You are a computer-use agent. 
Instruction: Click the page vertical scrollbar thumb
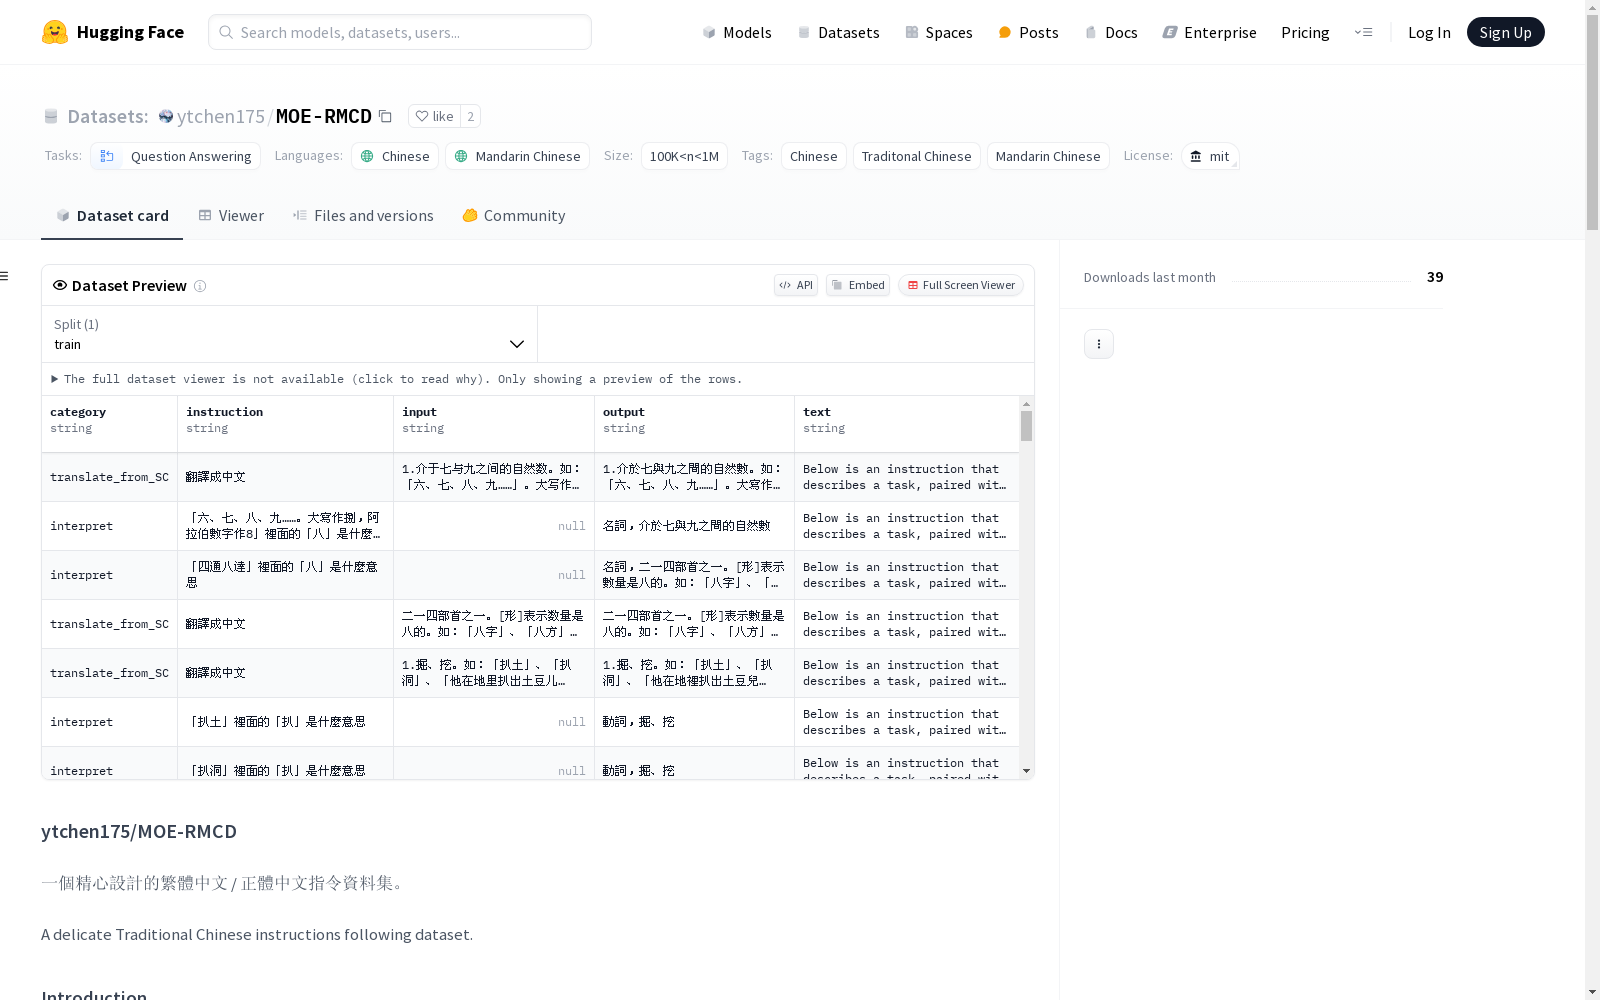point(1592,123)
